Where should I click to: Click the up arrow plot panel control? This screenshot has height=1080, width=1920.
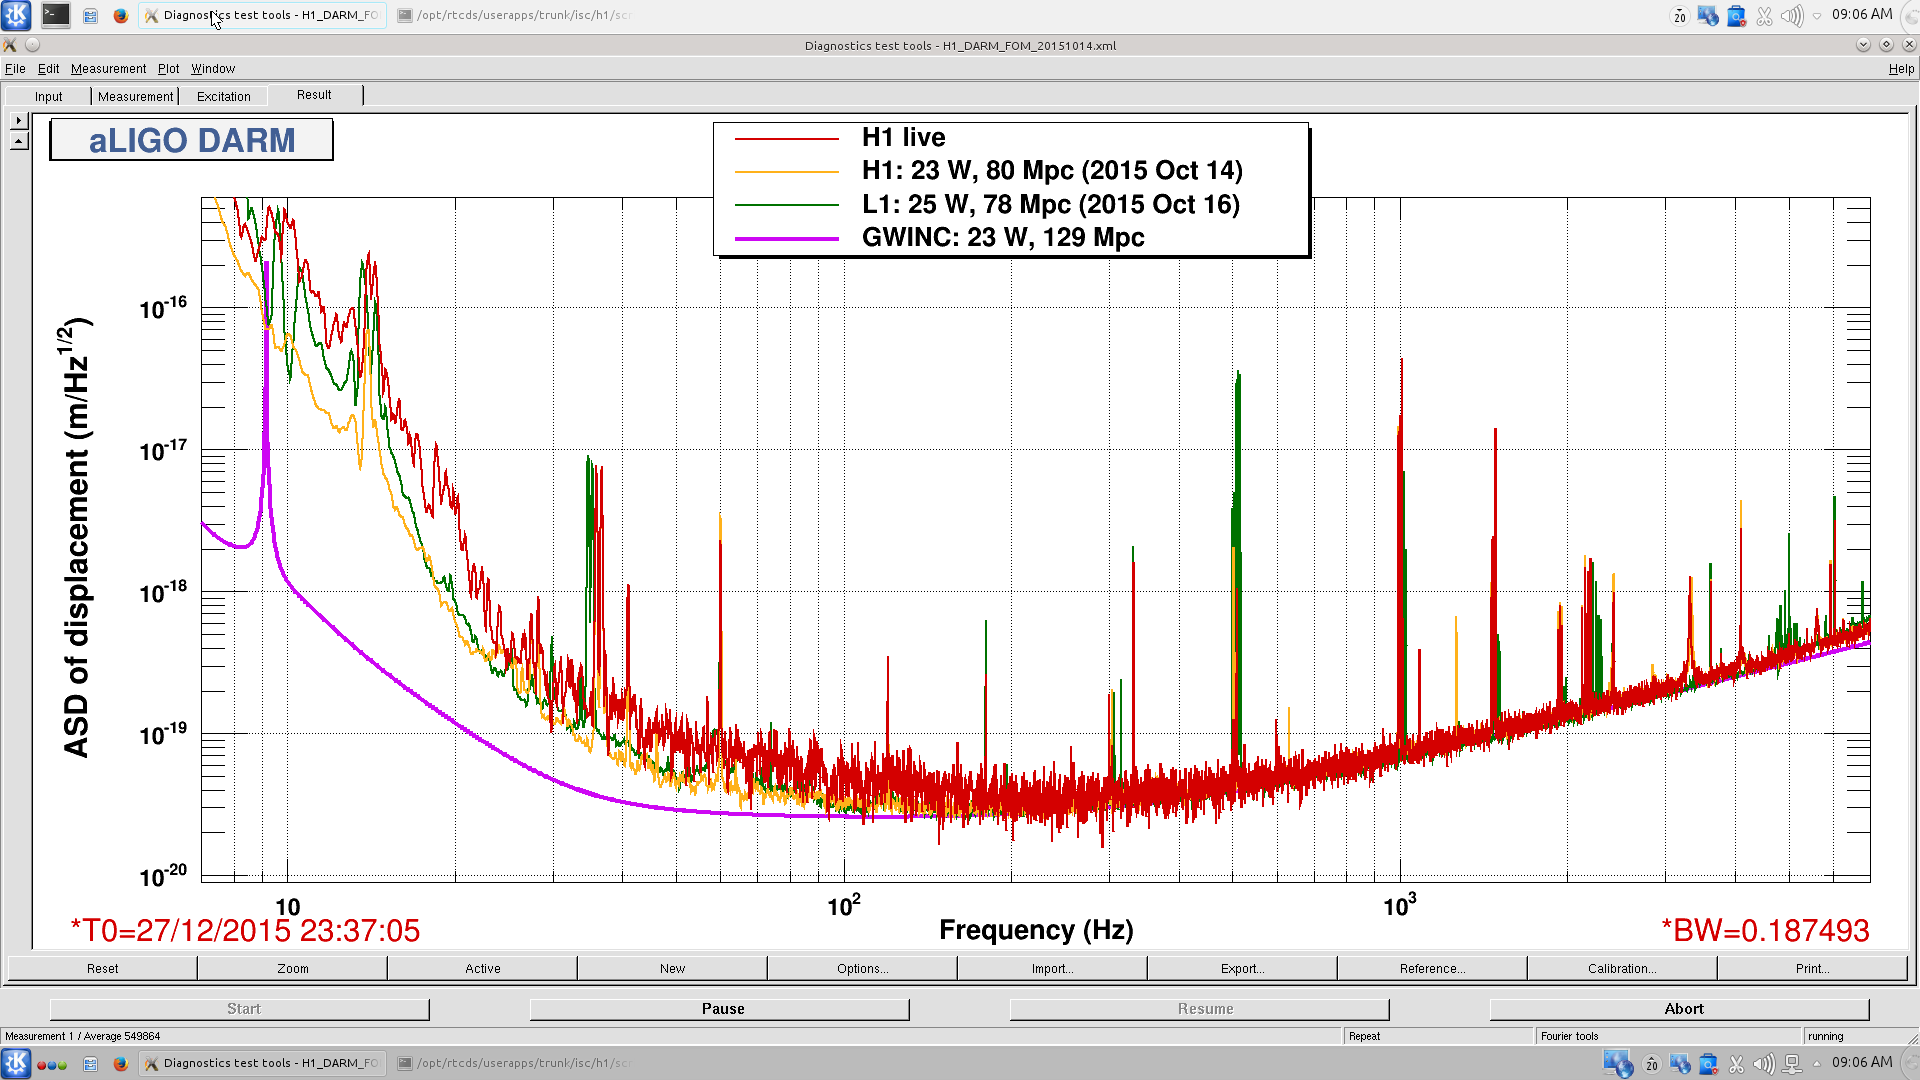coord(19,141)
